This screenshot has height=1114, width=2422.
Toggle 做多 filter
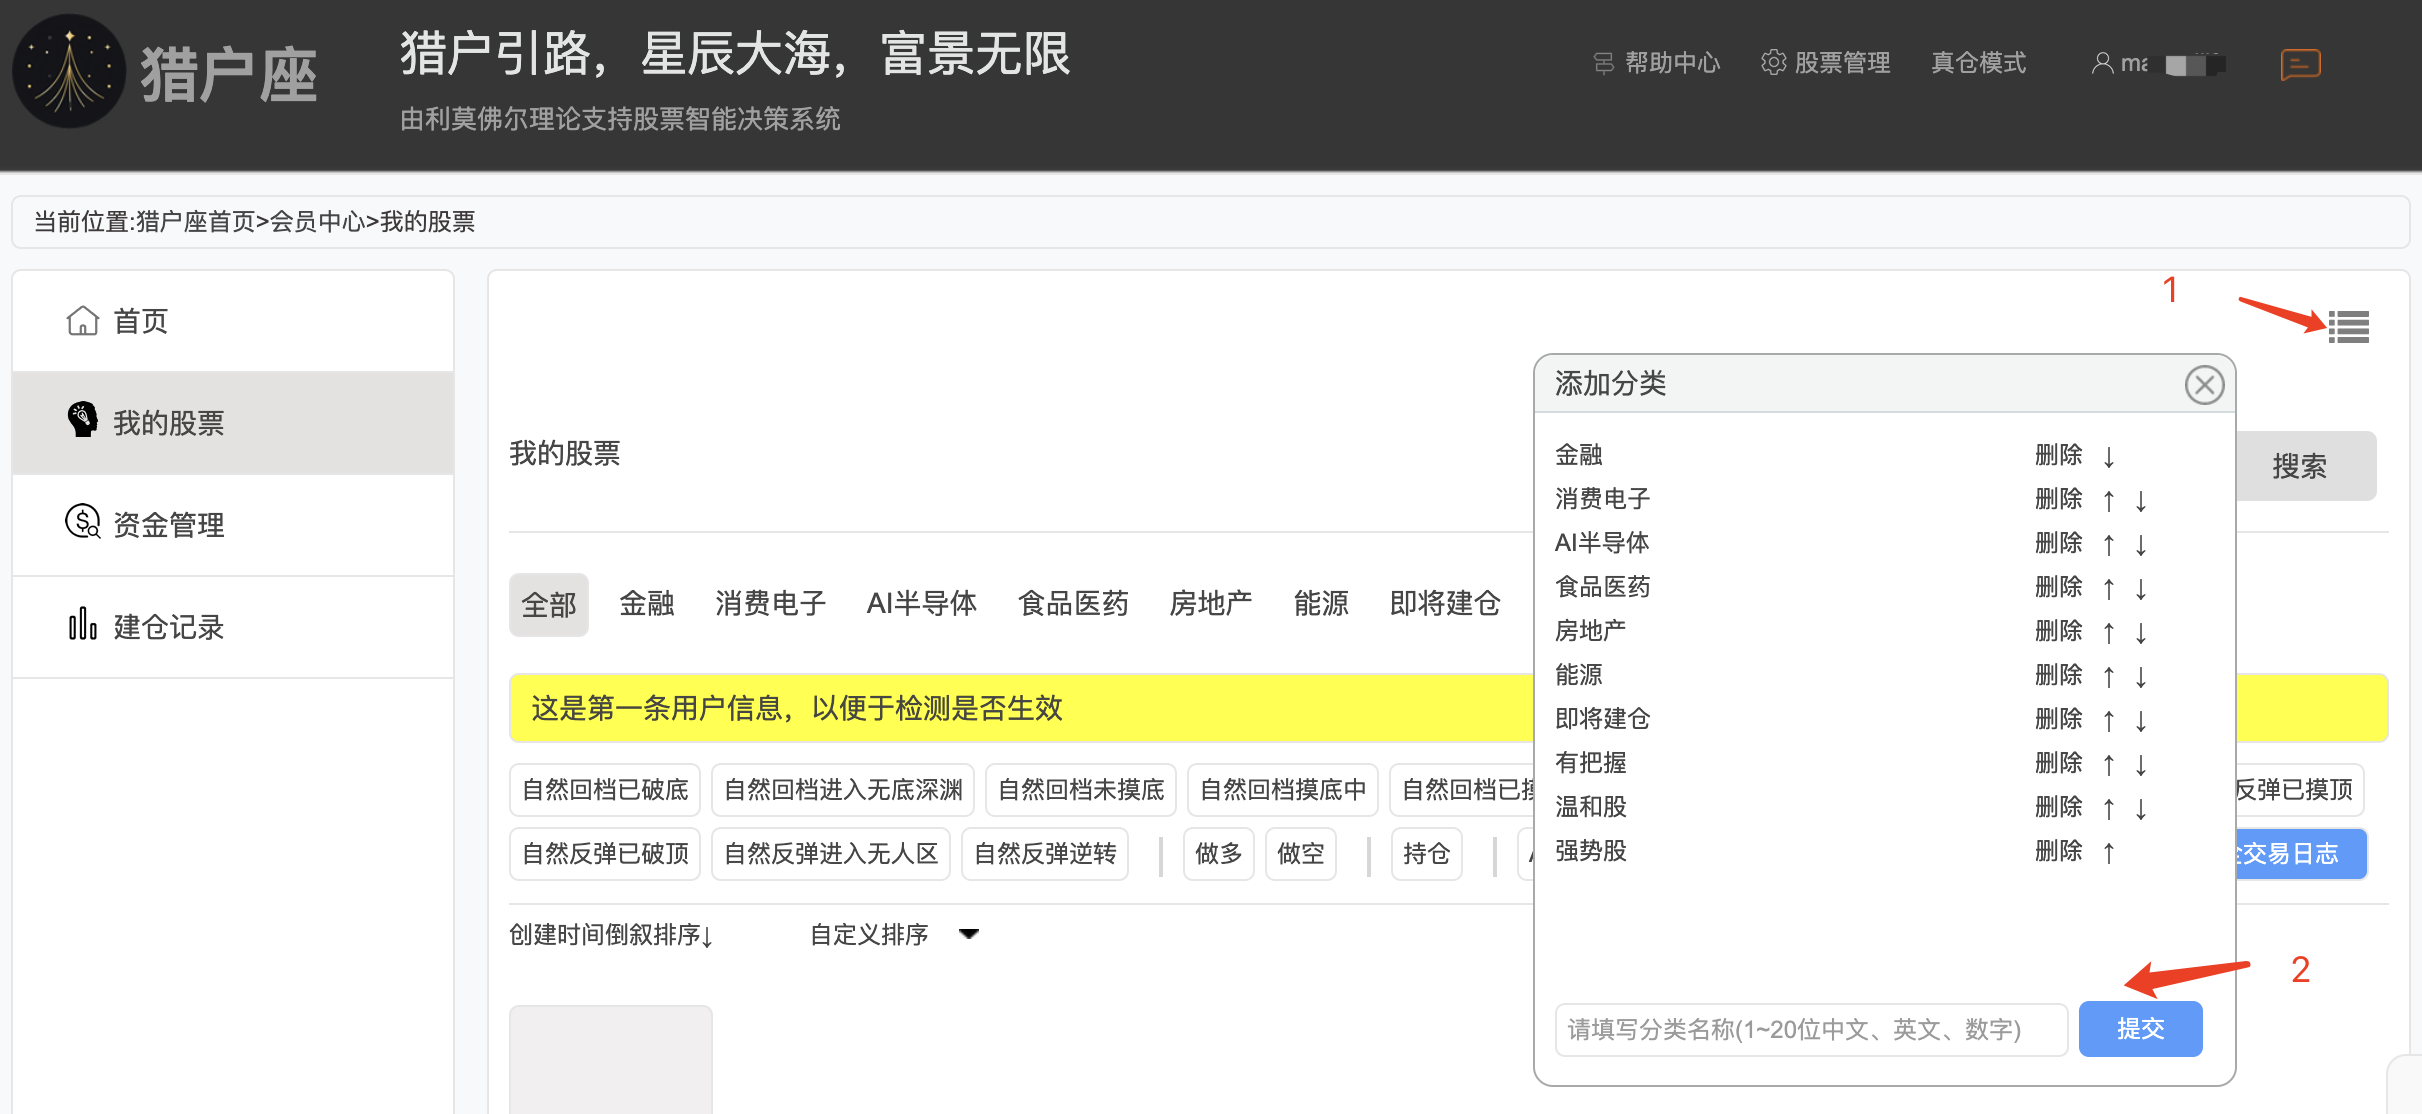[1218, 853]
